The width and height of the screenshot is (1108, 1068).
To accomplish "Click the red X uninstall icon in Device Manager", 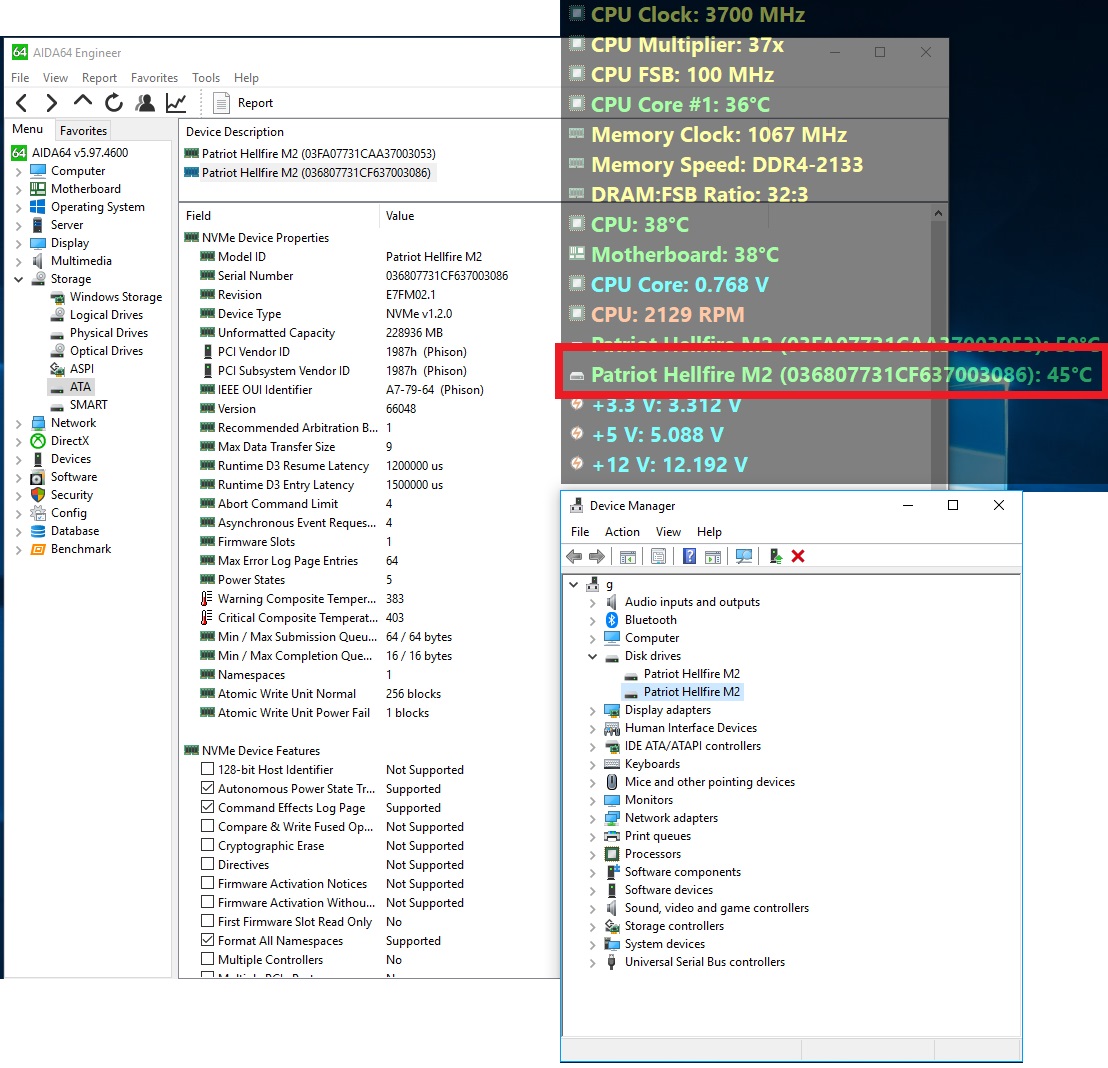I will coord(798,556).
